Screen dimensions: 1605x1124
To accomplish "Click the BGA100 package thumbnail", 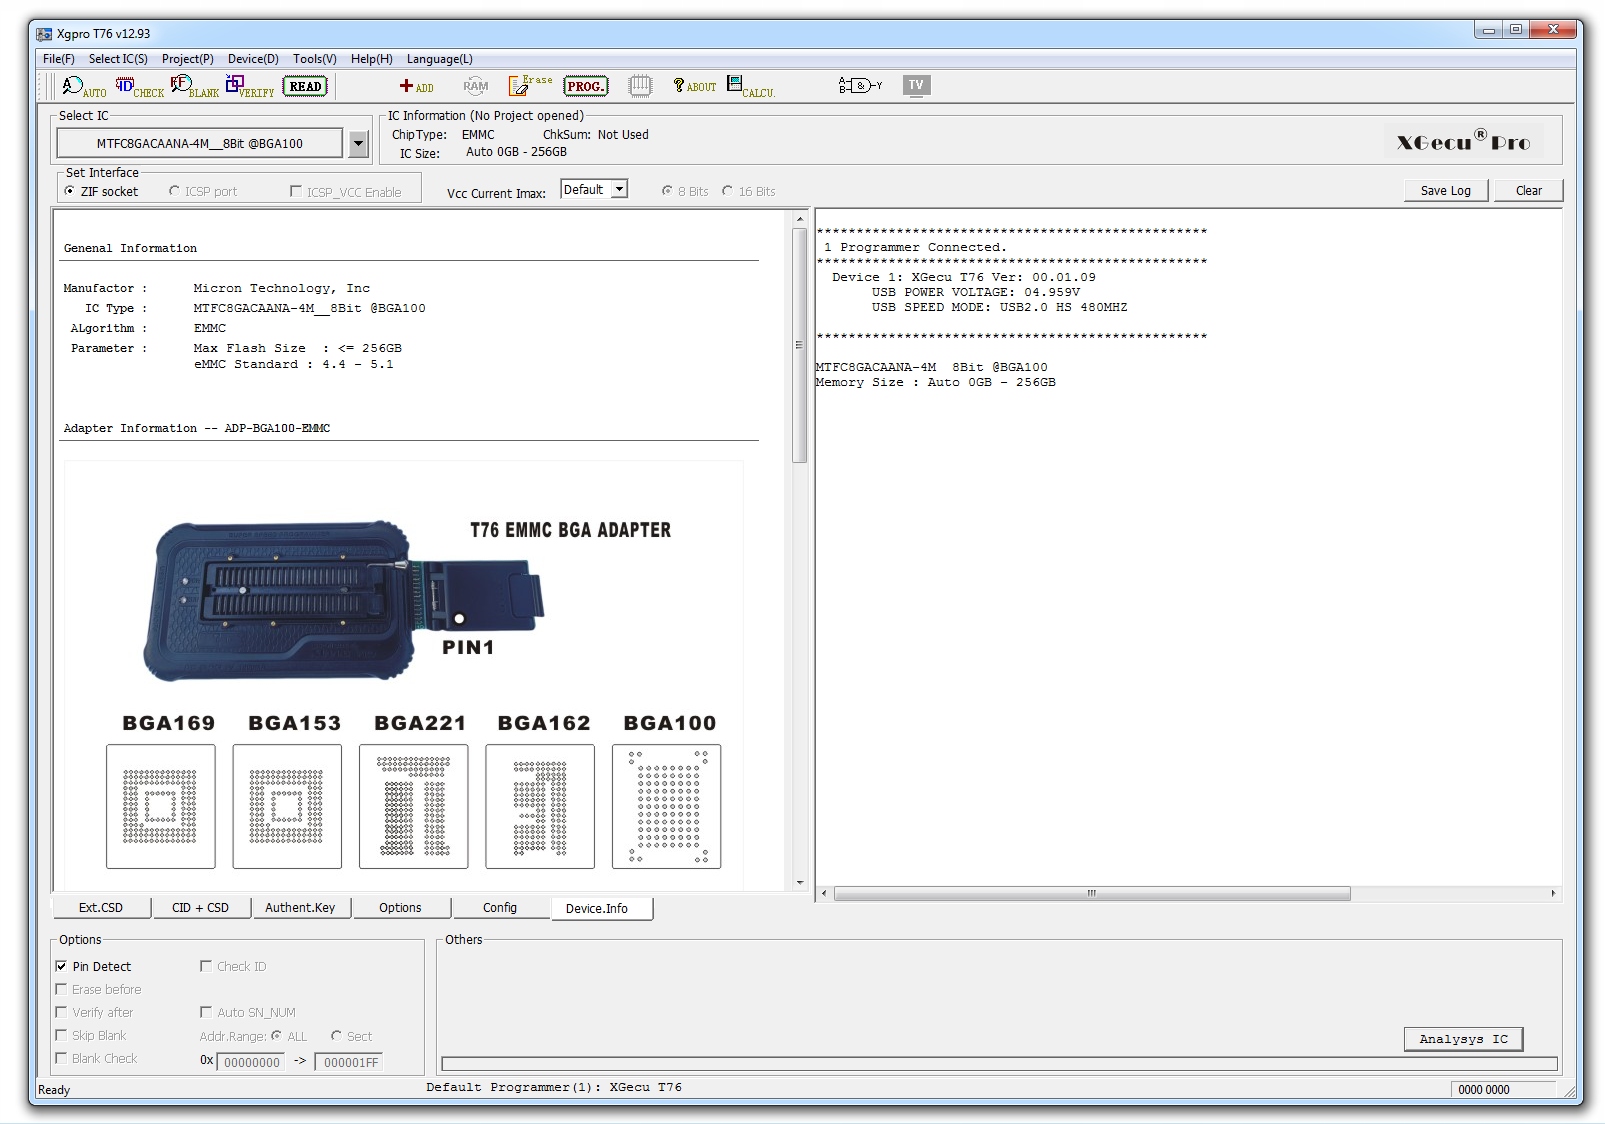I will pyautogui.click(x=666, y=806).
